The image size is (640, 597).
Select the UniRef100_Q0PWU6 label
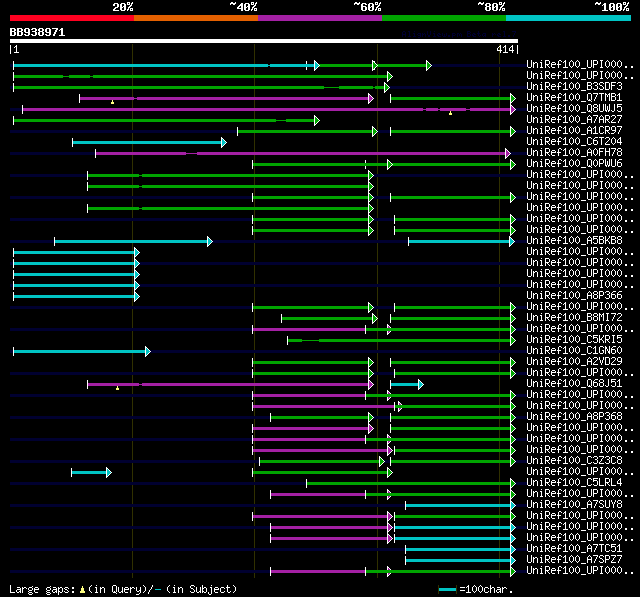[574, 164]
